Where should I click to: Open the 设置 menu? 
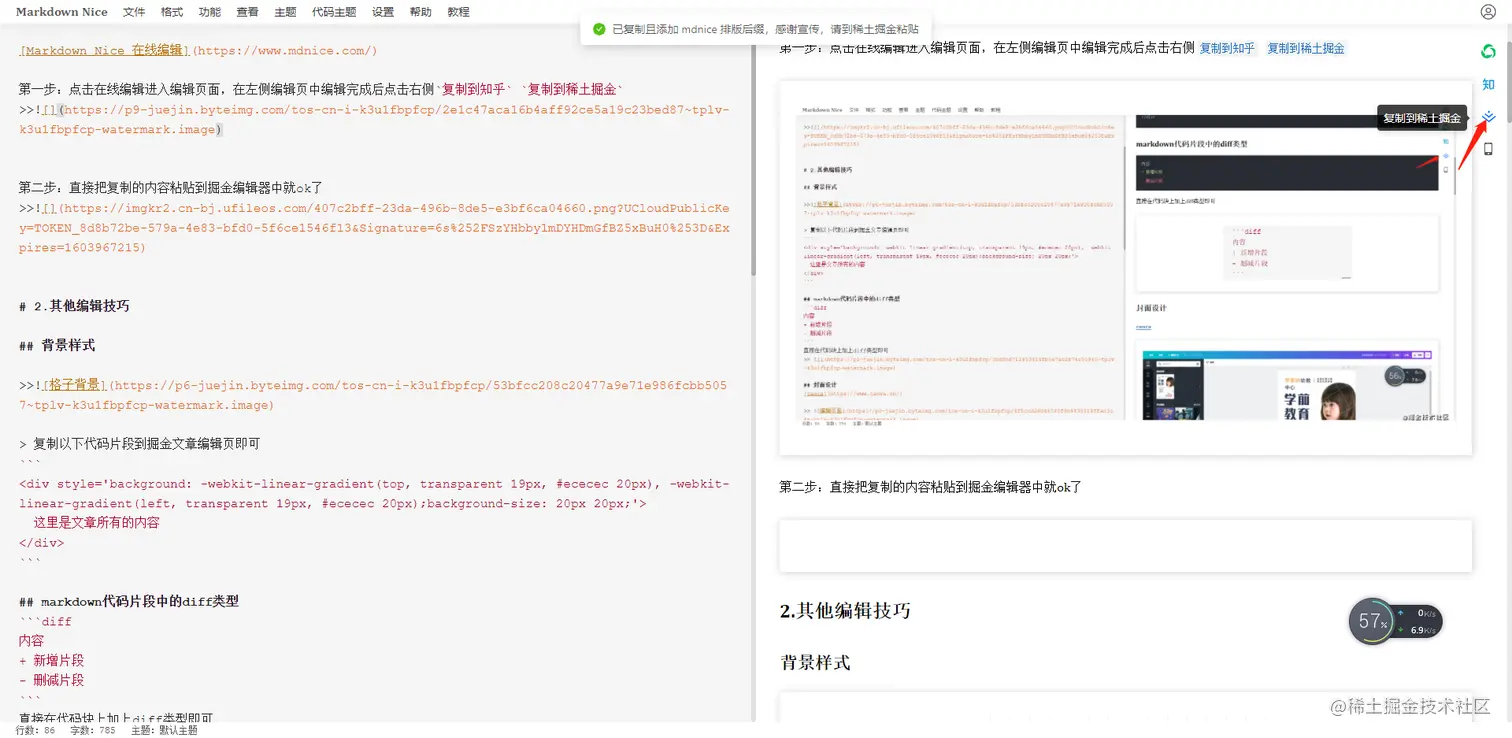pyautogui.click(x=383, y=12)
